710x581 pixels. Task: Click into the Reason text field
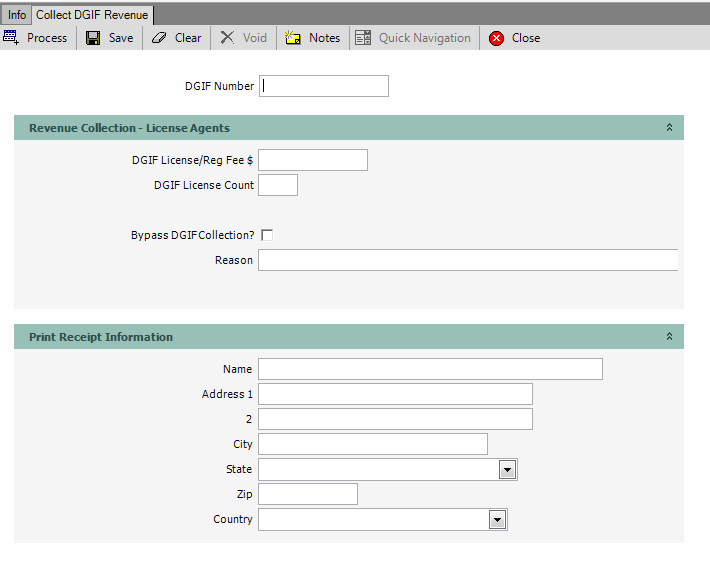click(467, 260)
